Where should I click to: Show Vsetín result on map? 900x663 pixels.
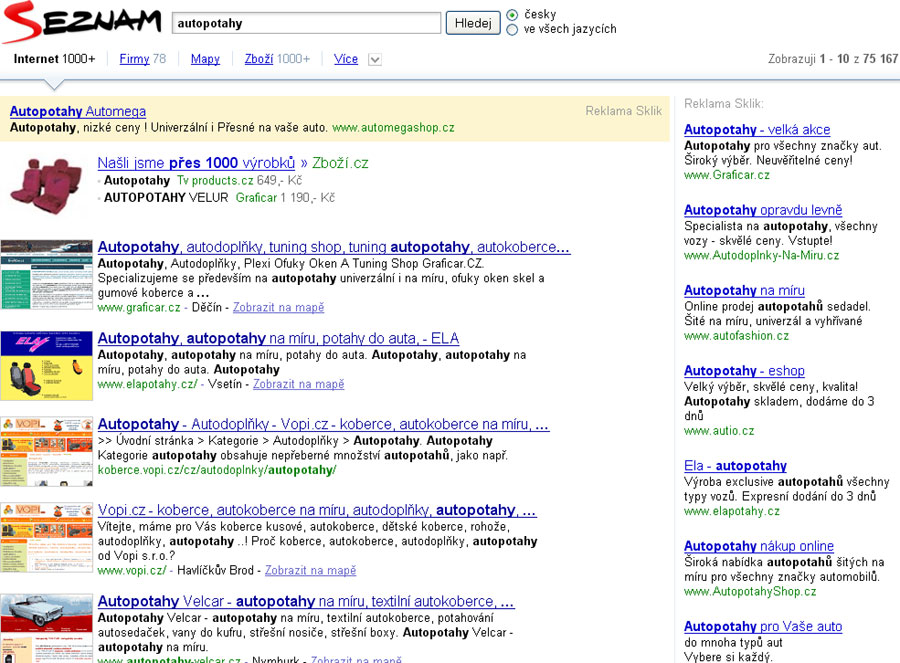pyautogui.click(x=298, y=384)
